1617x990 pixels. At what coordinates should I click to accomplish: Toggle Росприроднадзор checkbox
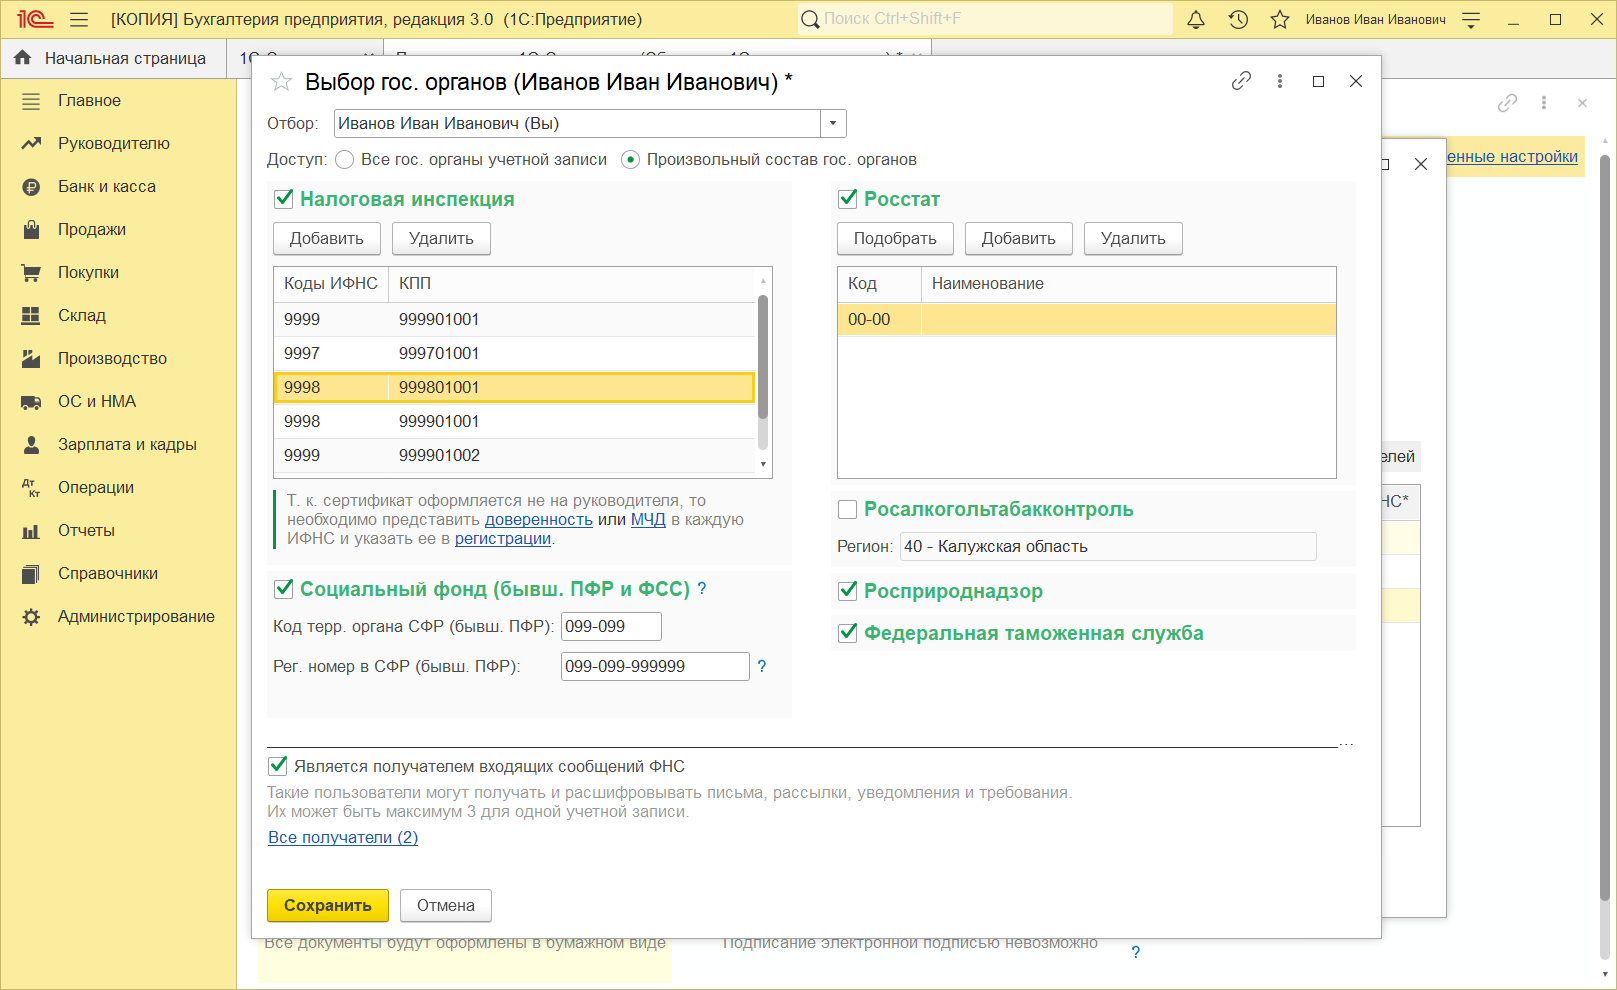(x=847, y=590)
